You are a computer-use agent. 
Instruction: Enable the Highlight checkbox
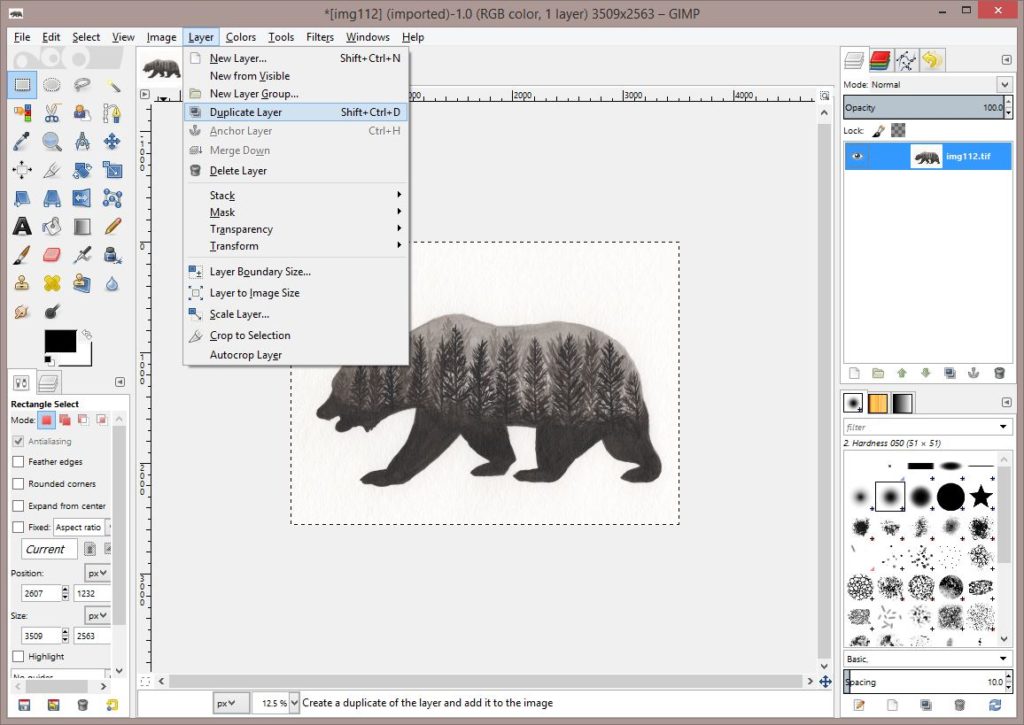(18, 656)
